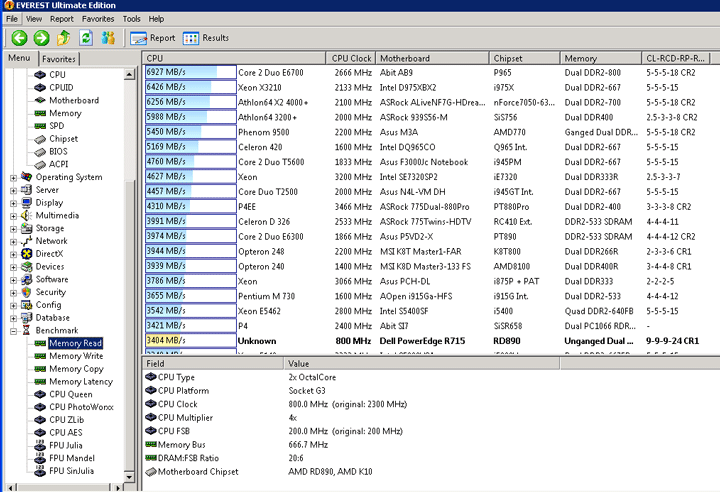Open the CPU Queen benchmark

point(71,394)
